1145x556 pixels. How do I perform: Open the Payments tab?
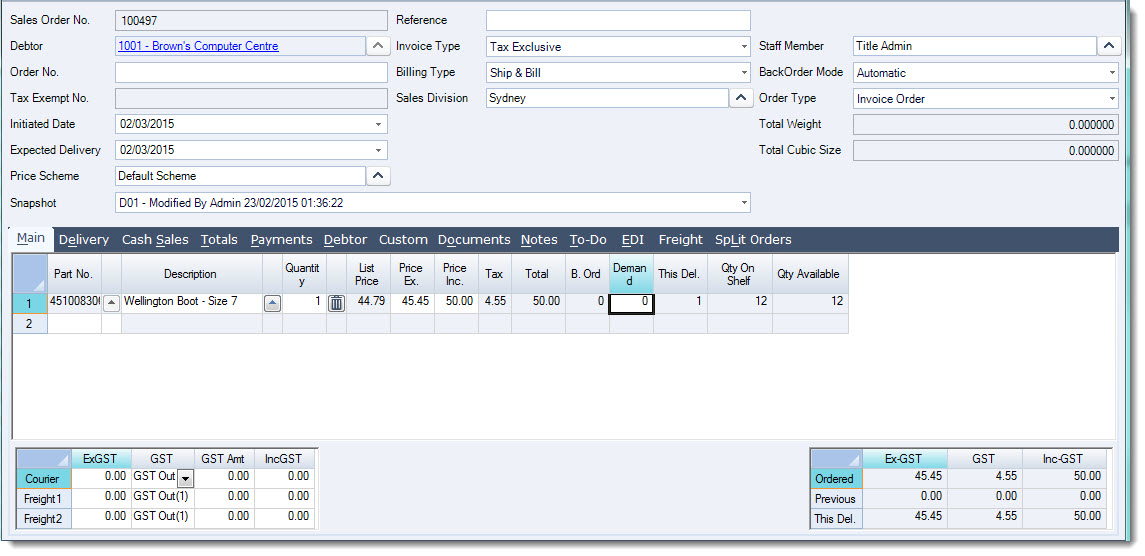[x=281, y=240]
